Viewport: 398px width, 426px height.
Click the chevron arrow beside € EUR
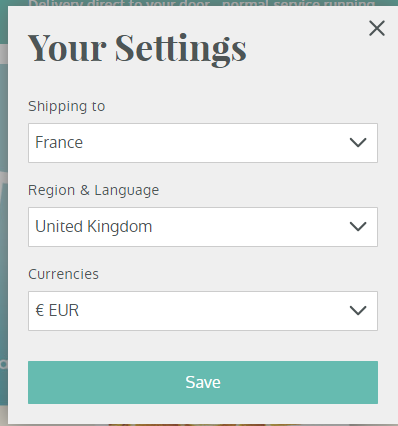click(358, 311)
